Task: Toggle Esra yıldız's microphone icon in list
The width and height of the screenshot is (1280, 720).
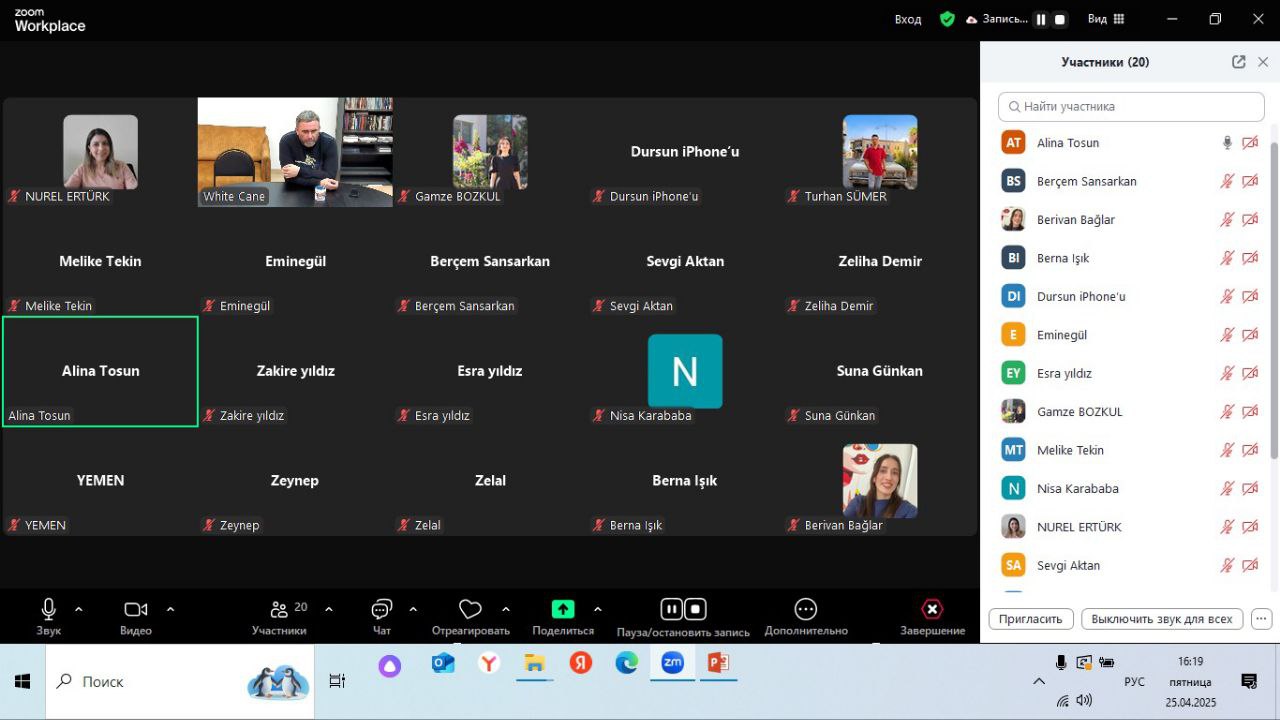Action: (x=1227, y=374)
